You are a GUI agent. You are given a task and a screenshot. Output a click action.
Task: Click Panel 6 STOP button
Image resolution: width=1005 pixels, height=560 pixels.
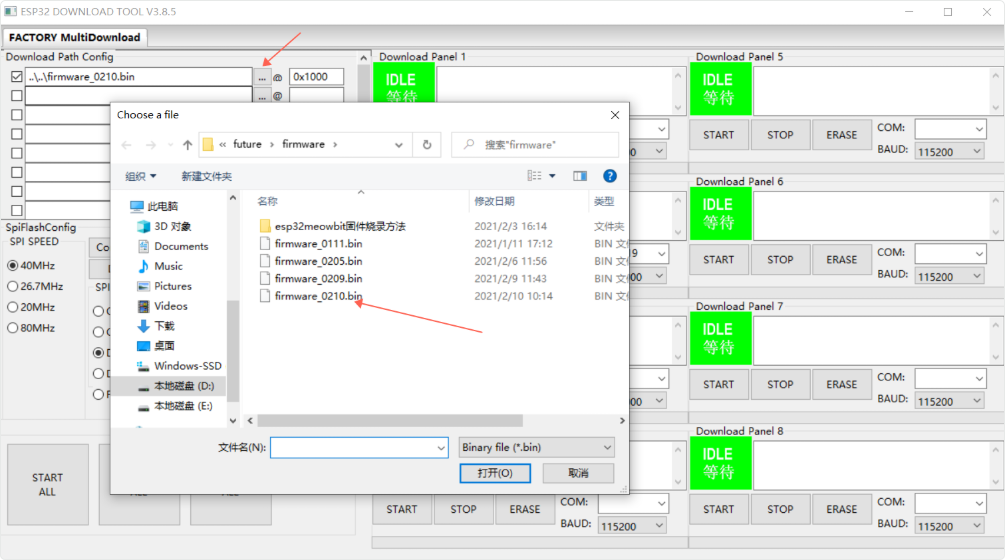tap(780, 259)
